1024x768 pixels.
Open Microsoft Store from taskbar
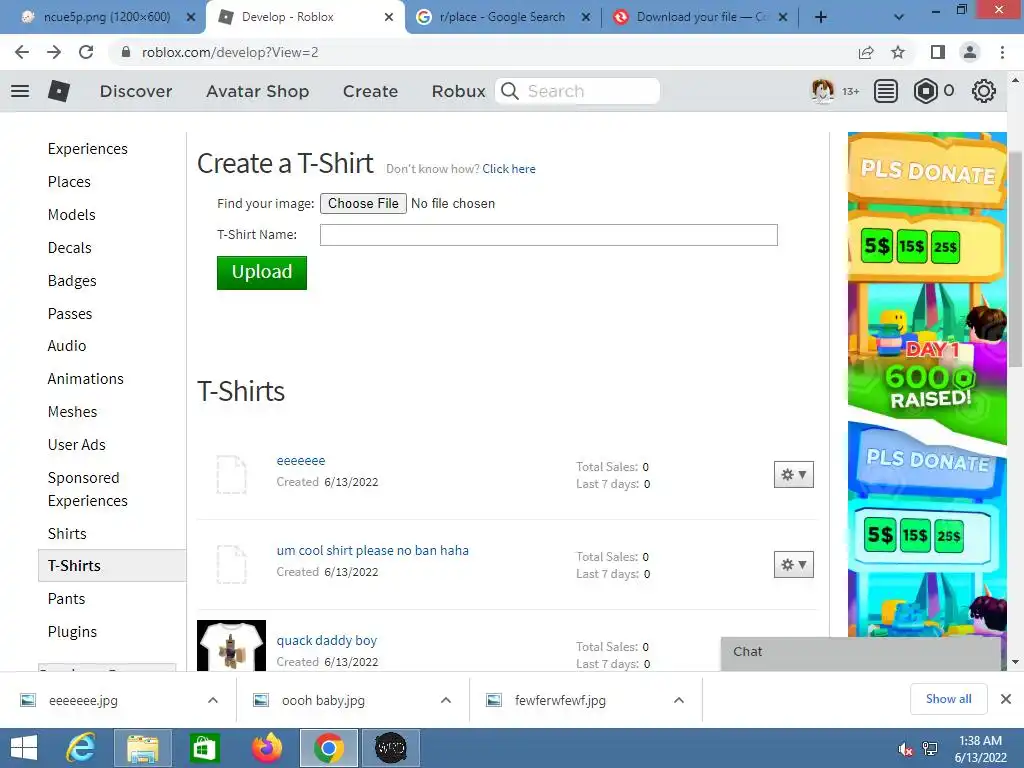204,748
